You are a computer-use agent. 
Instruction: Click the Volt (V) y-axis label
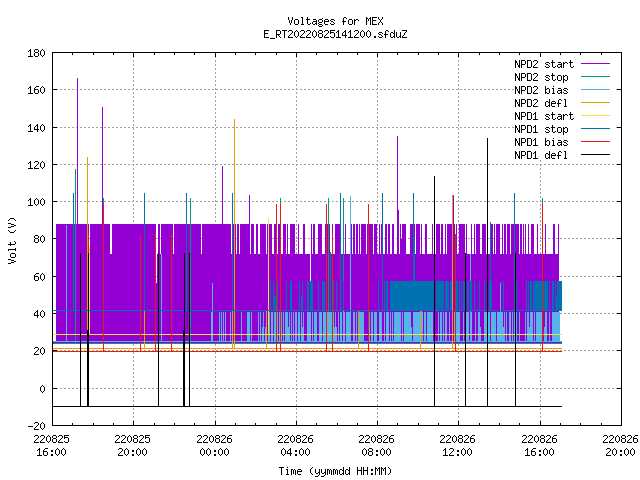13,240
